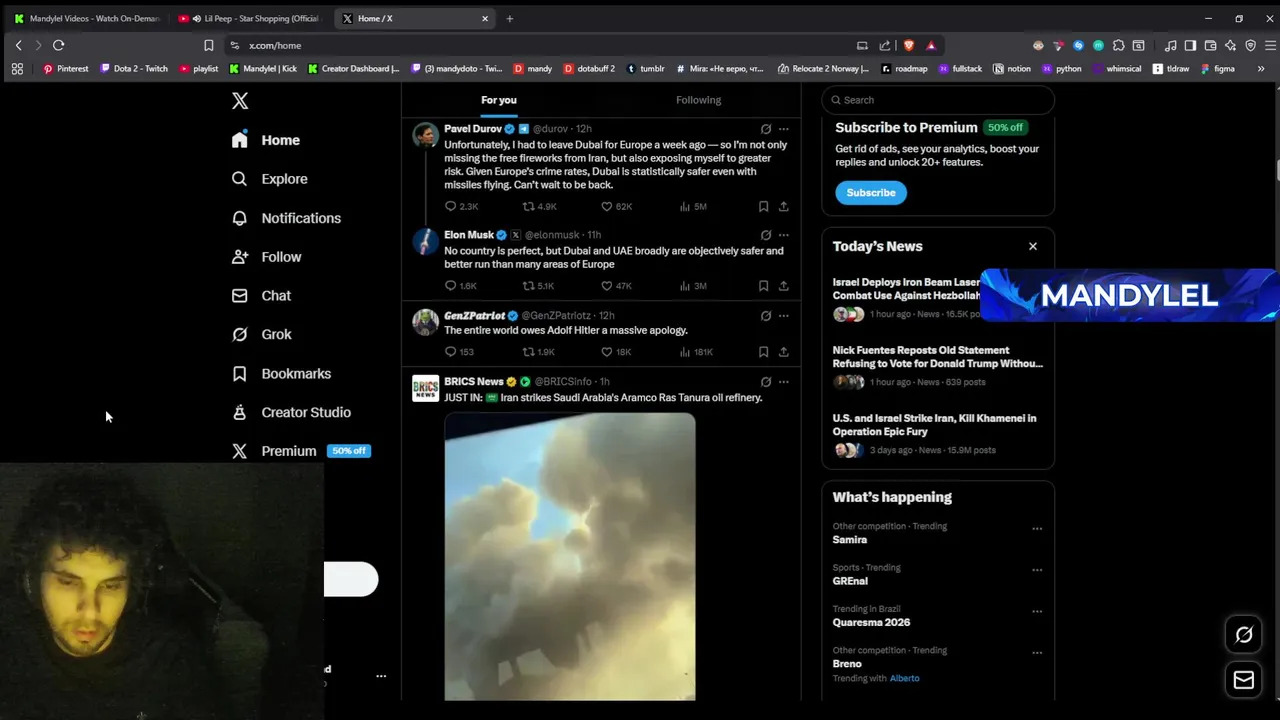
Task: Switch to the For you tab
Action: 499,100
